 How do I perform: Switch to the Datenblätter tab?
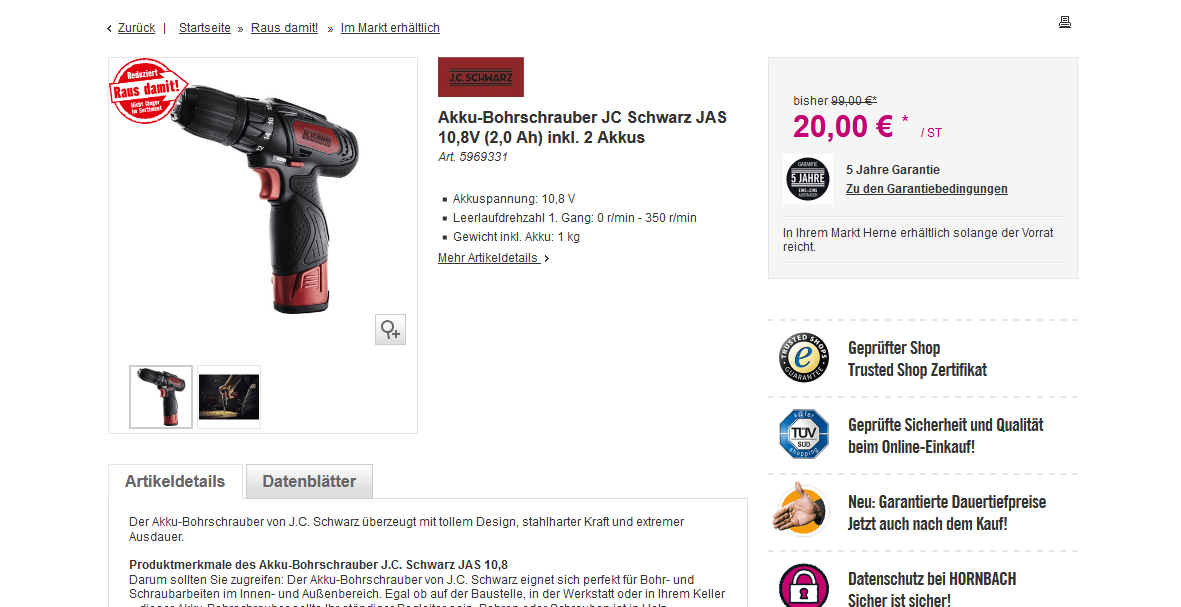click(x=309, y=481)
